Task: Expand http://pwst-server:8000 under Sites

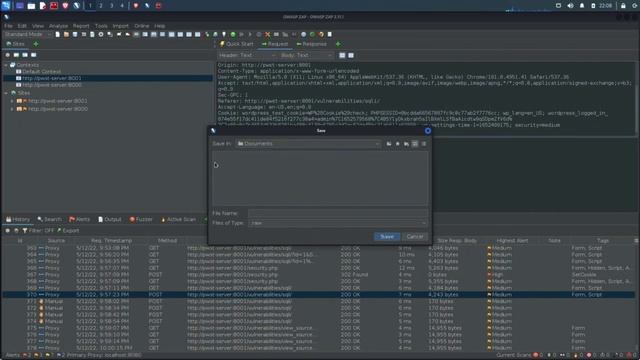Action: coord(12,109)
